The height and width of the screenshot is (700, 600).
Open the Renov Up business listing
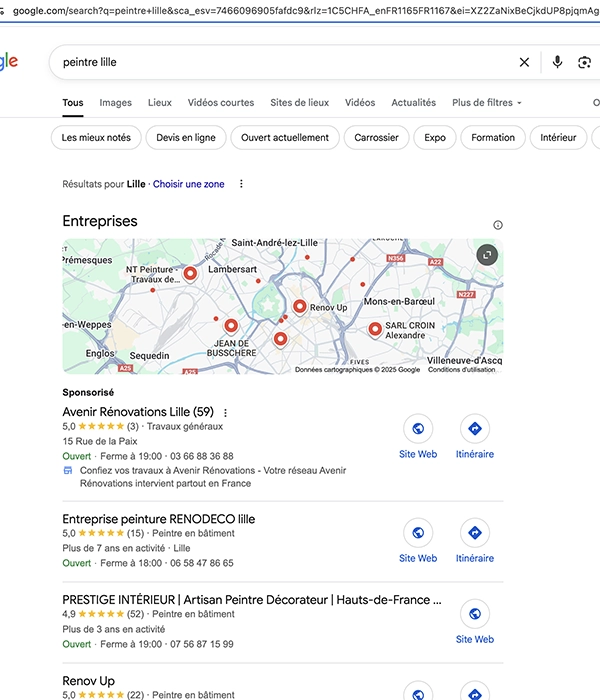(x=88, y=681)
